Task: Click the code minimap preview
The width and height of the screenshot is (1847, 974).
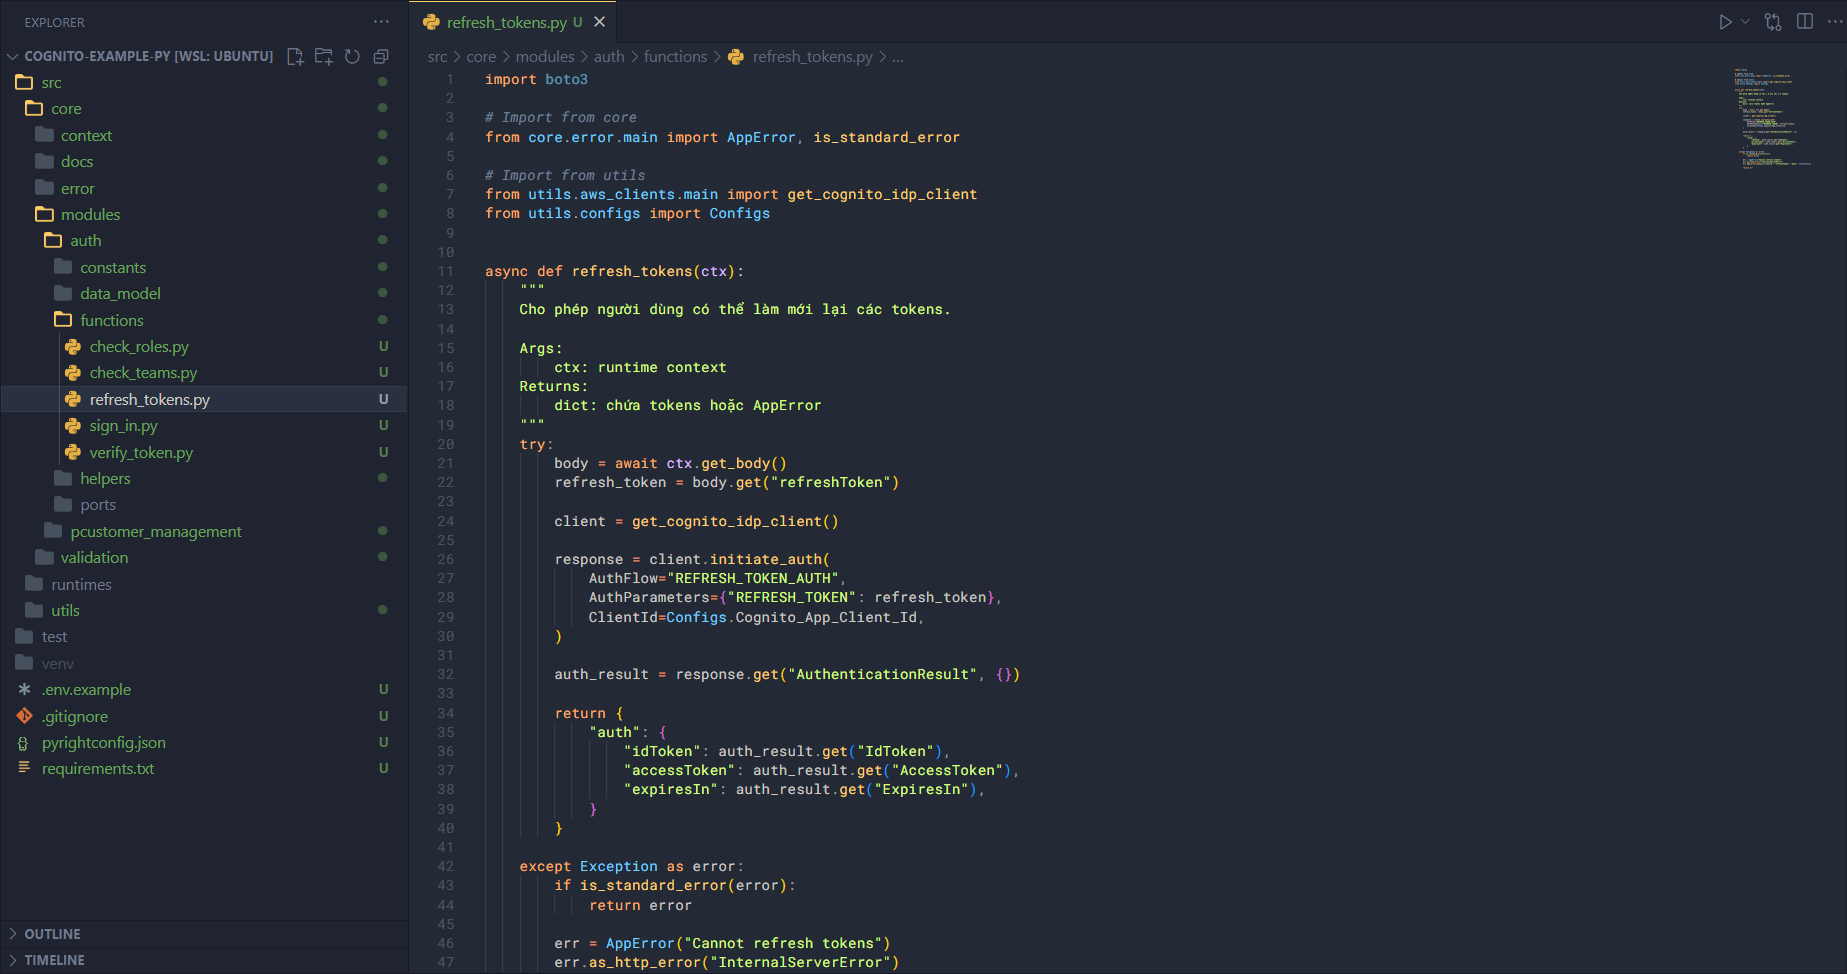Action: (1775, 118)
